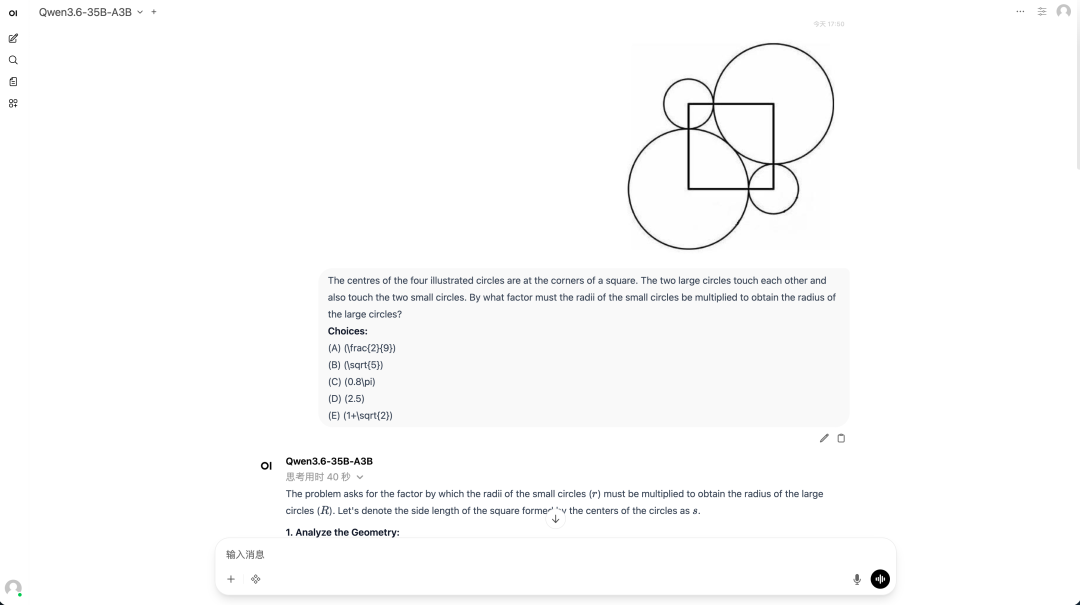Add another model with the top plus
This screenshot has width=1080, height=605.
pyautogui.click(x=154, y=12)
